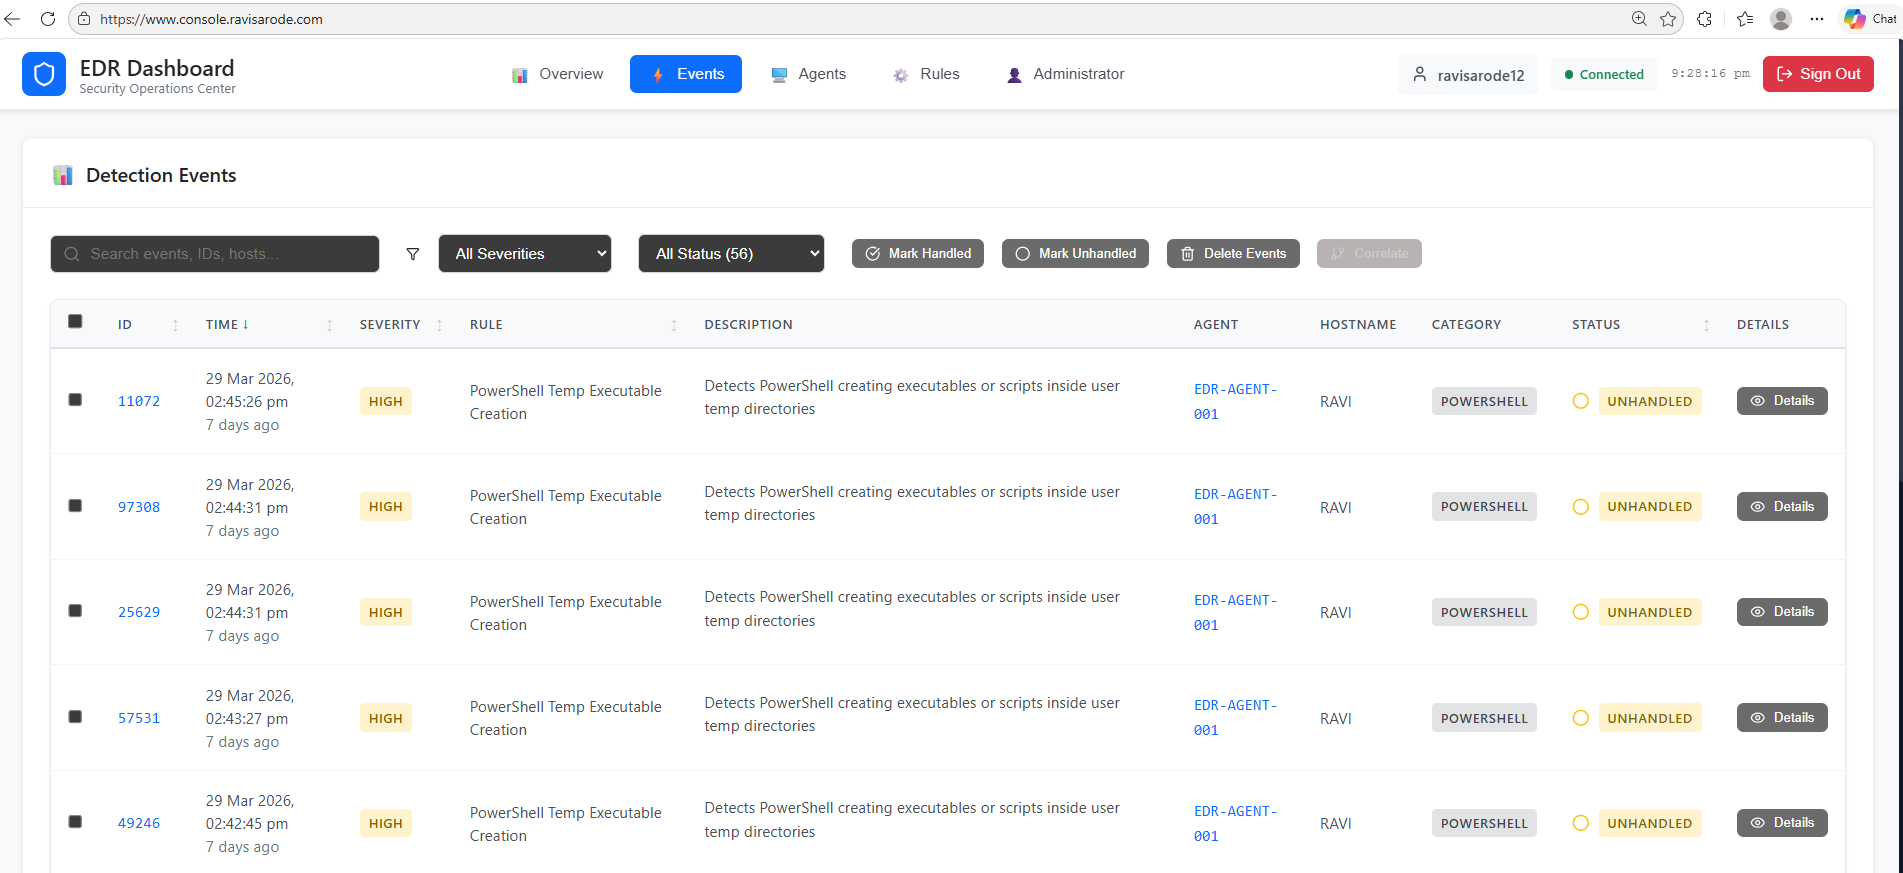
Task: Reload the page with refresh icon
Action: 47,19
